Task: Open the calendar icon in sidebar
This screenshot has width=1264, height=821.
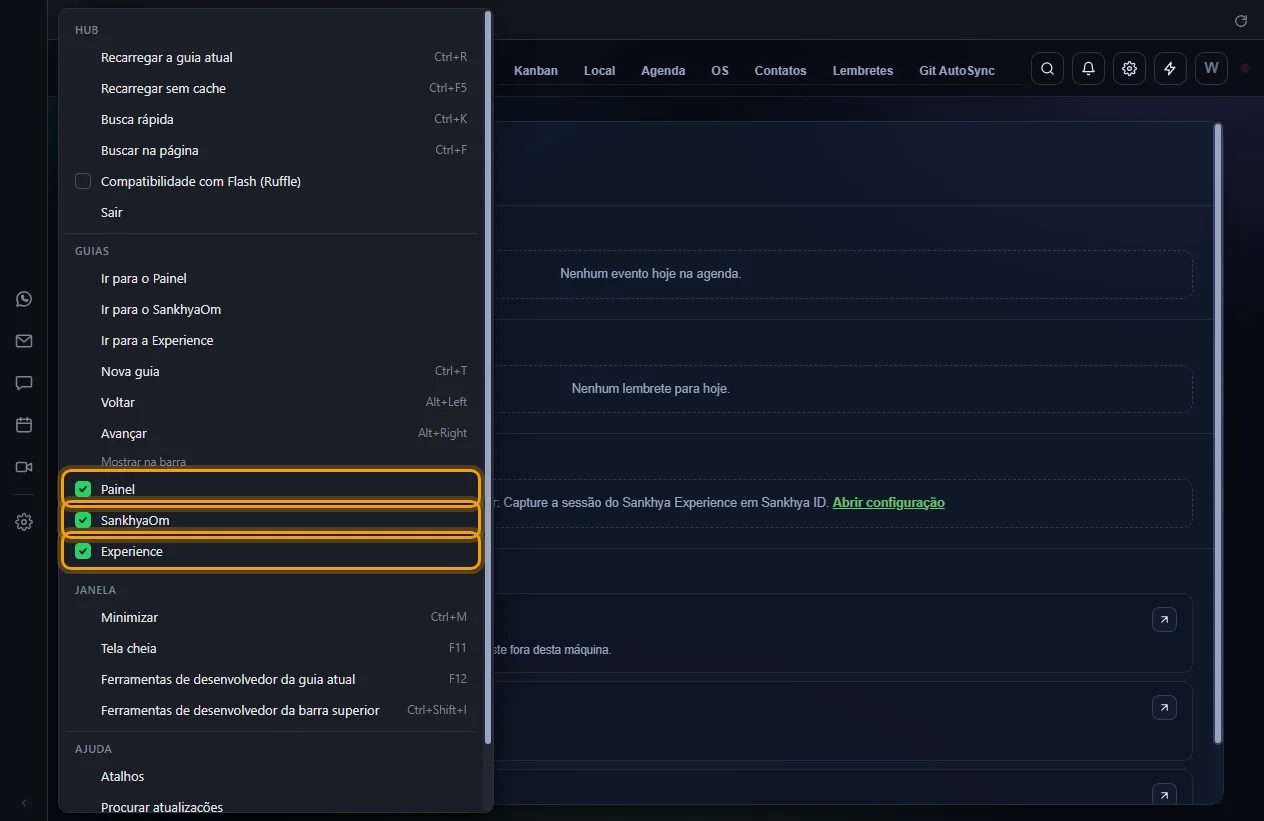Action: pos(24,425)
